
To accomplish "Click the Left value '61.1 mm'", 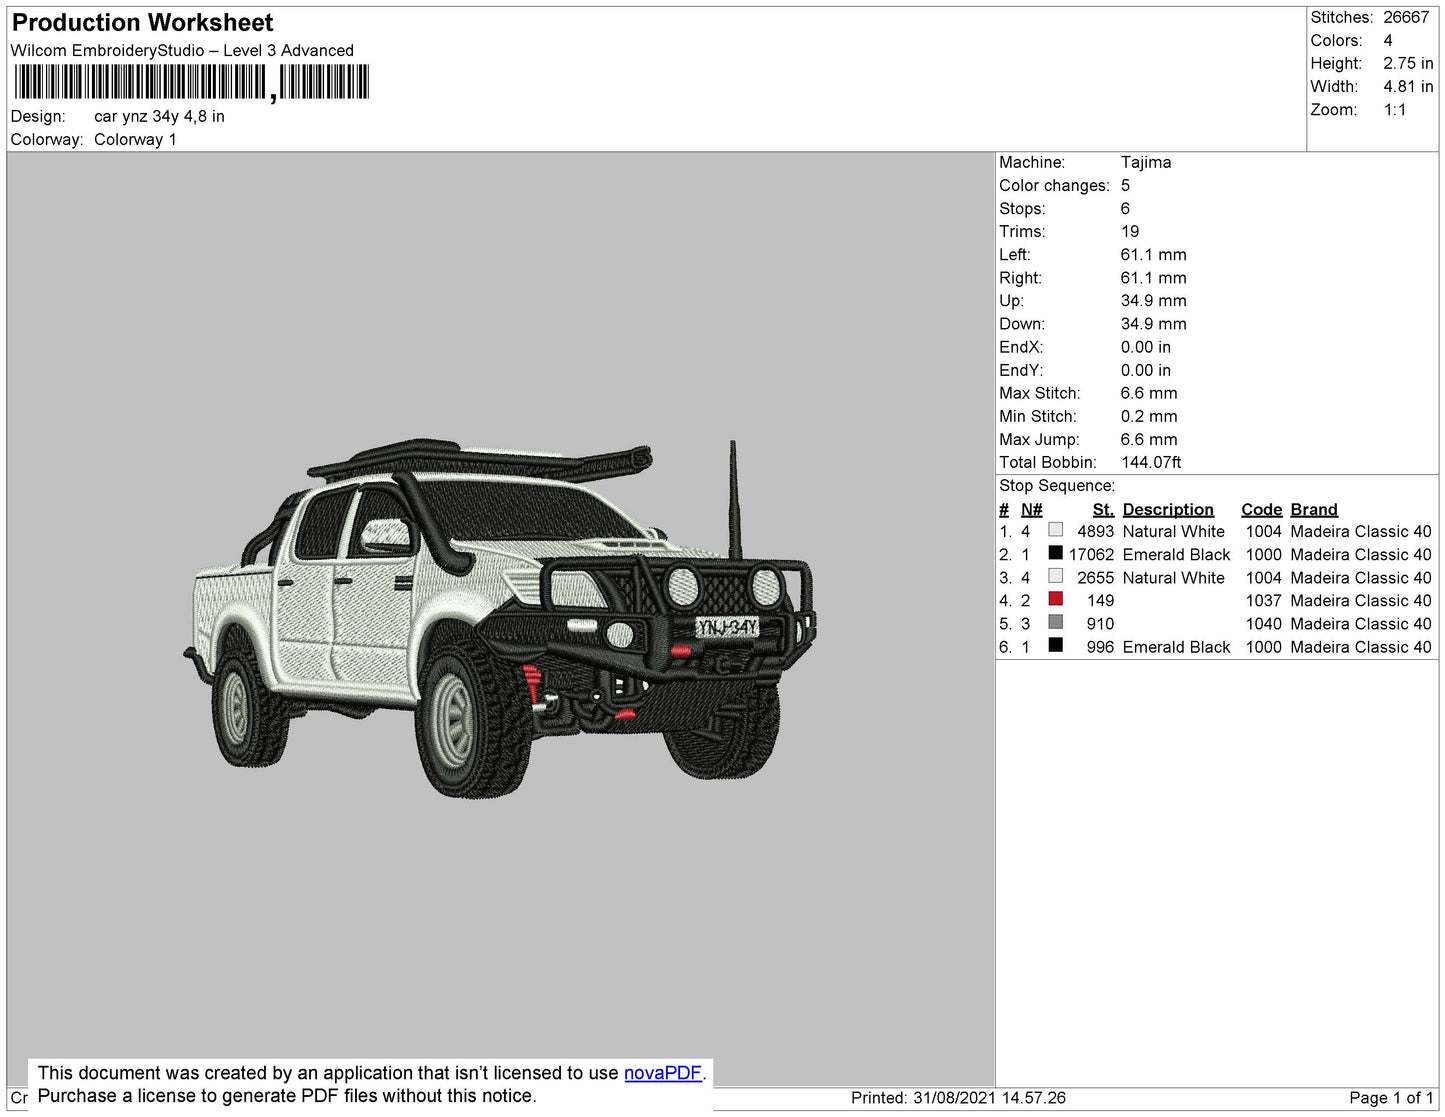I will tap(1154, 254).
